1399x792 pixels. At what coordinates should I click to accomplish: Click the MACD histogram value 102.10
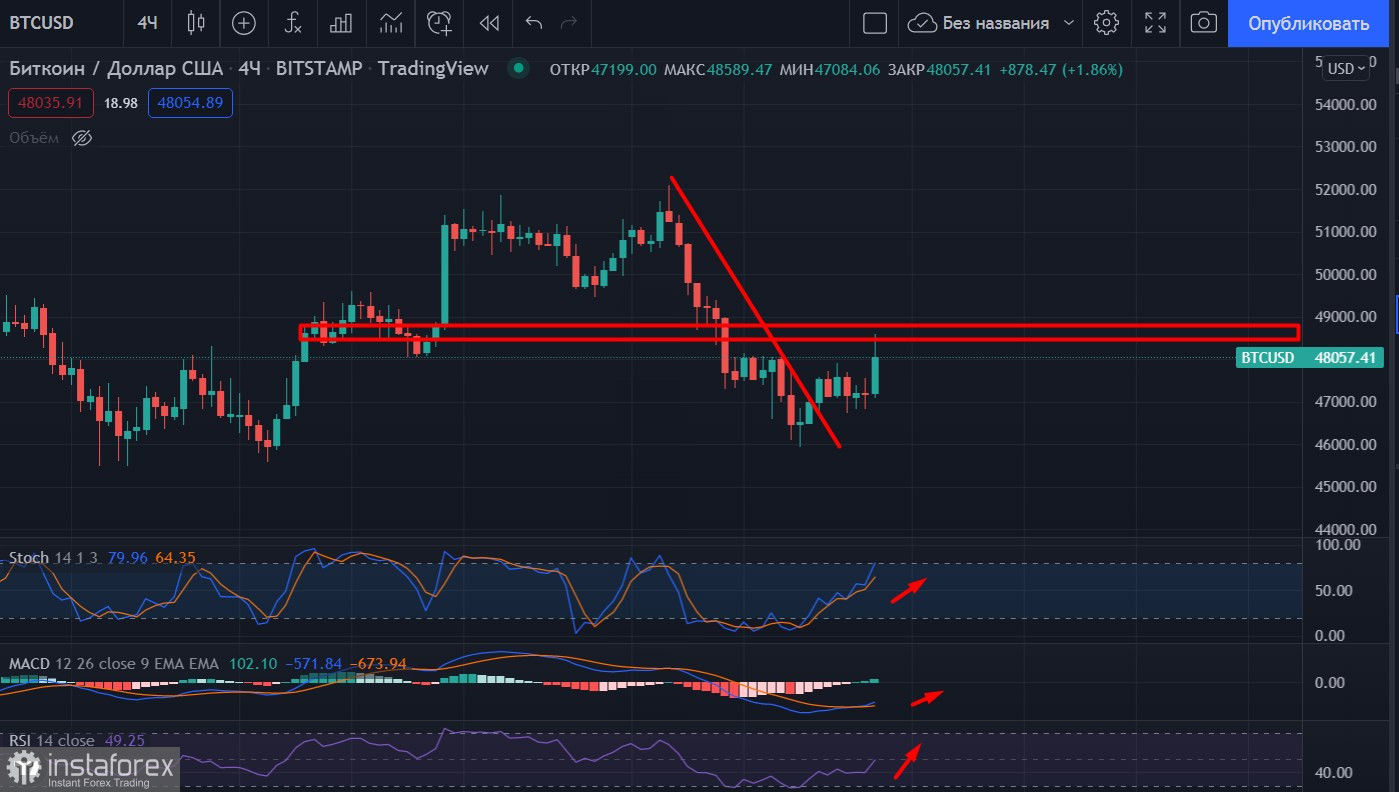(255, 663)
